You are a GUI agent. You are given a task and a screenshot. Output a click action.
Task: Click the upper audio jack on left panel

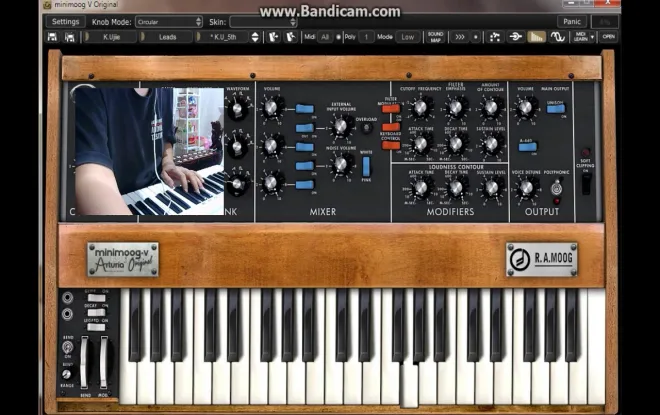[67, 298]
